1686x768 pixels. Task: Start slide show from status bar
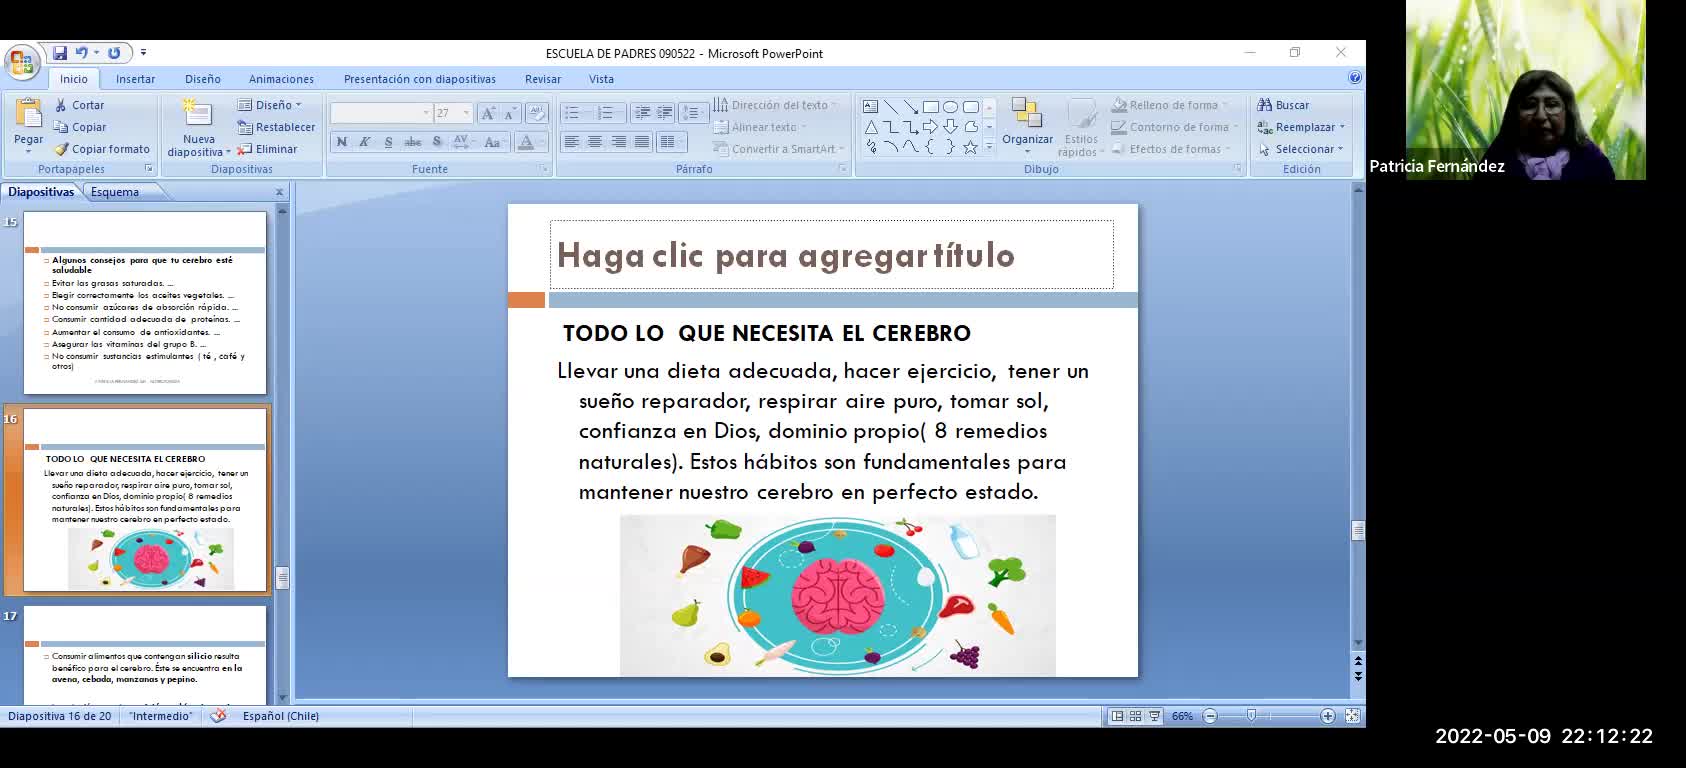click(1154, 716)
